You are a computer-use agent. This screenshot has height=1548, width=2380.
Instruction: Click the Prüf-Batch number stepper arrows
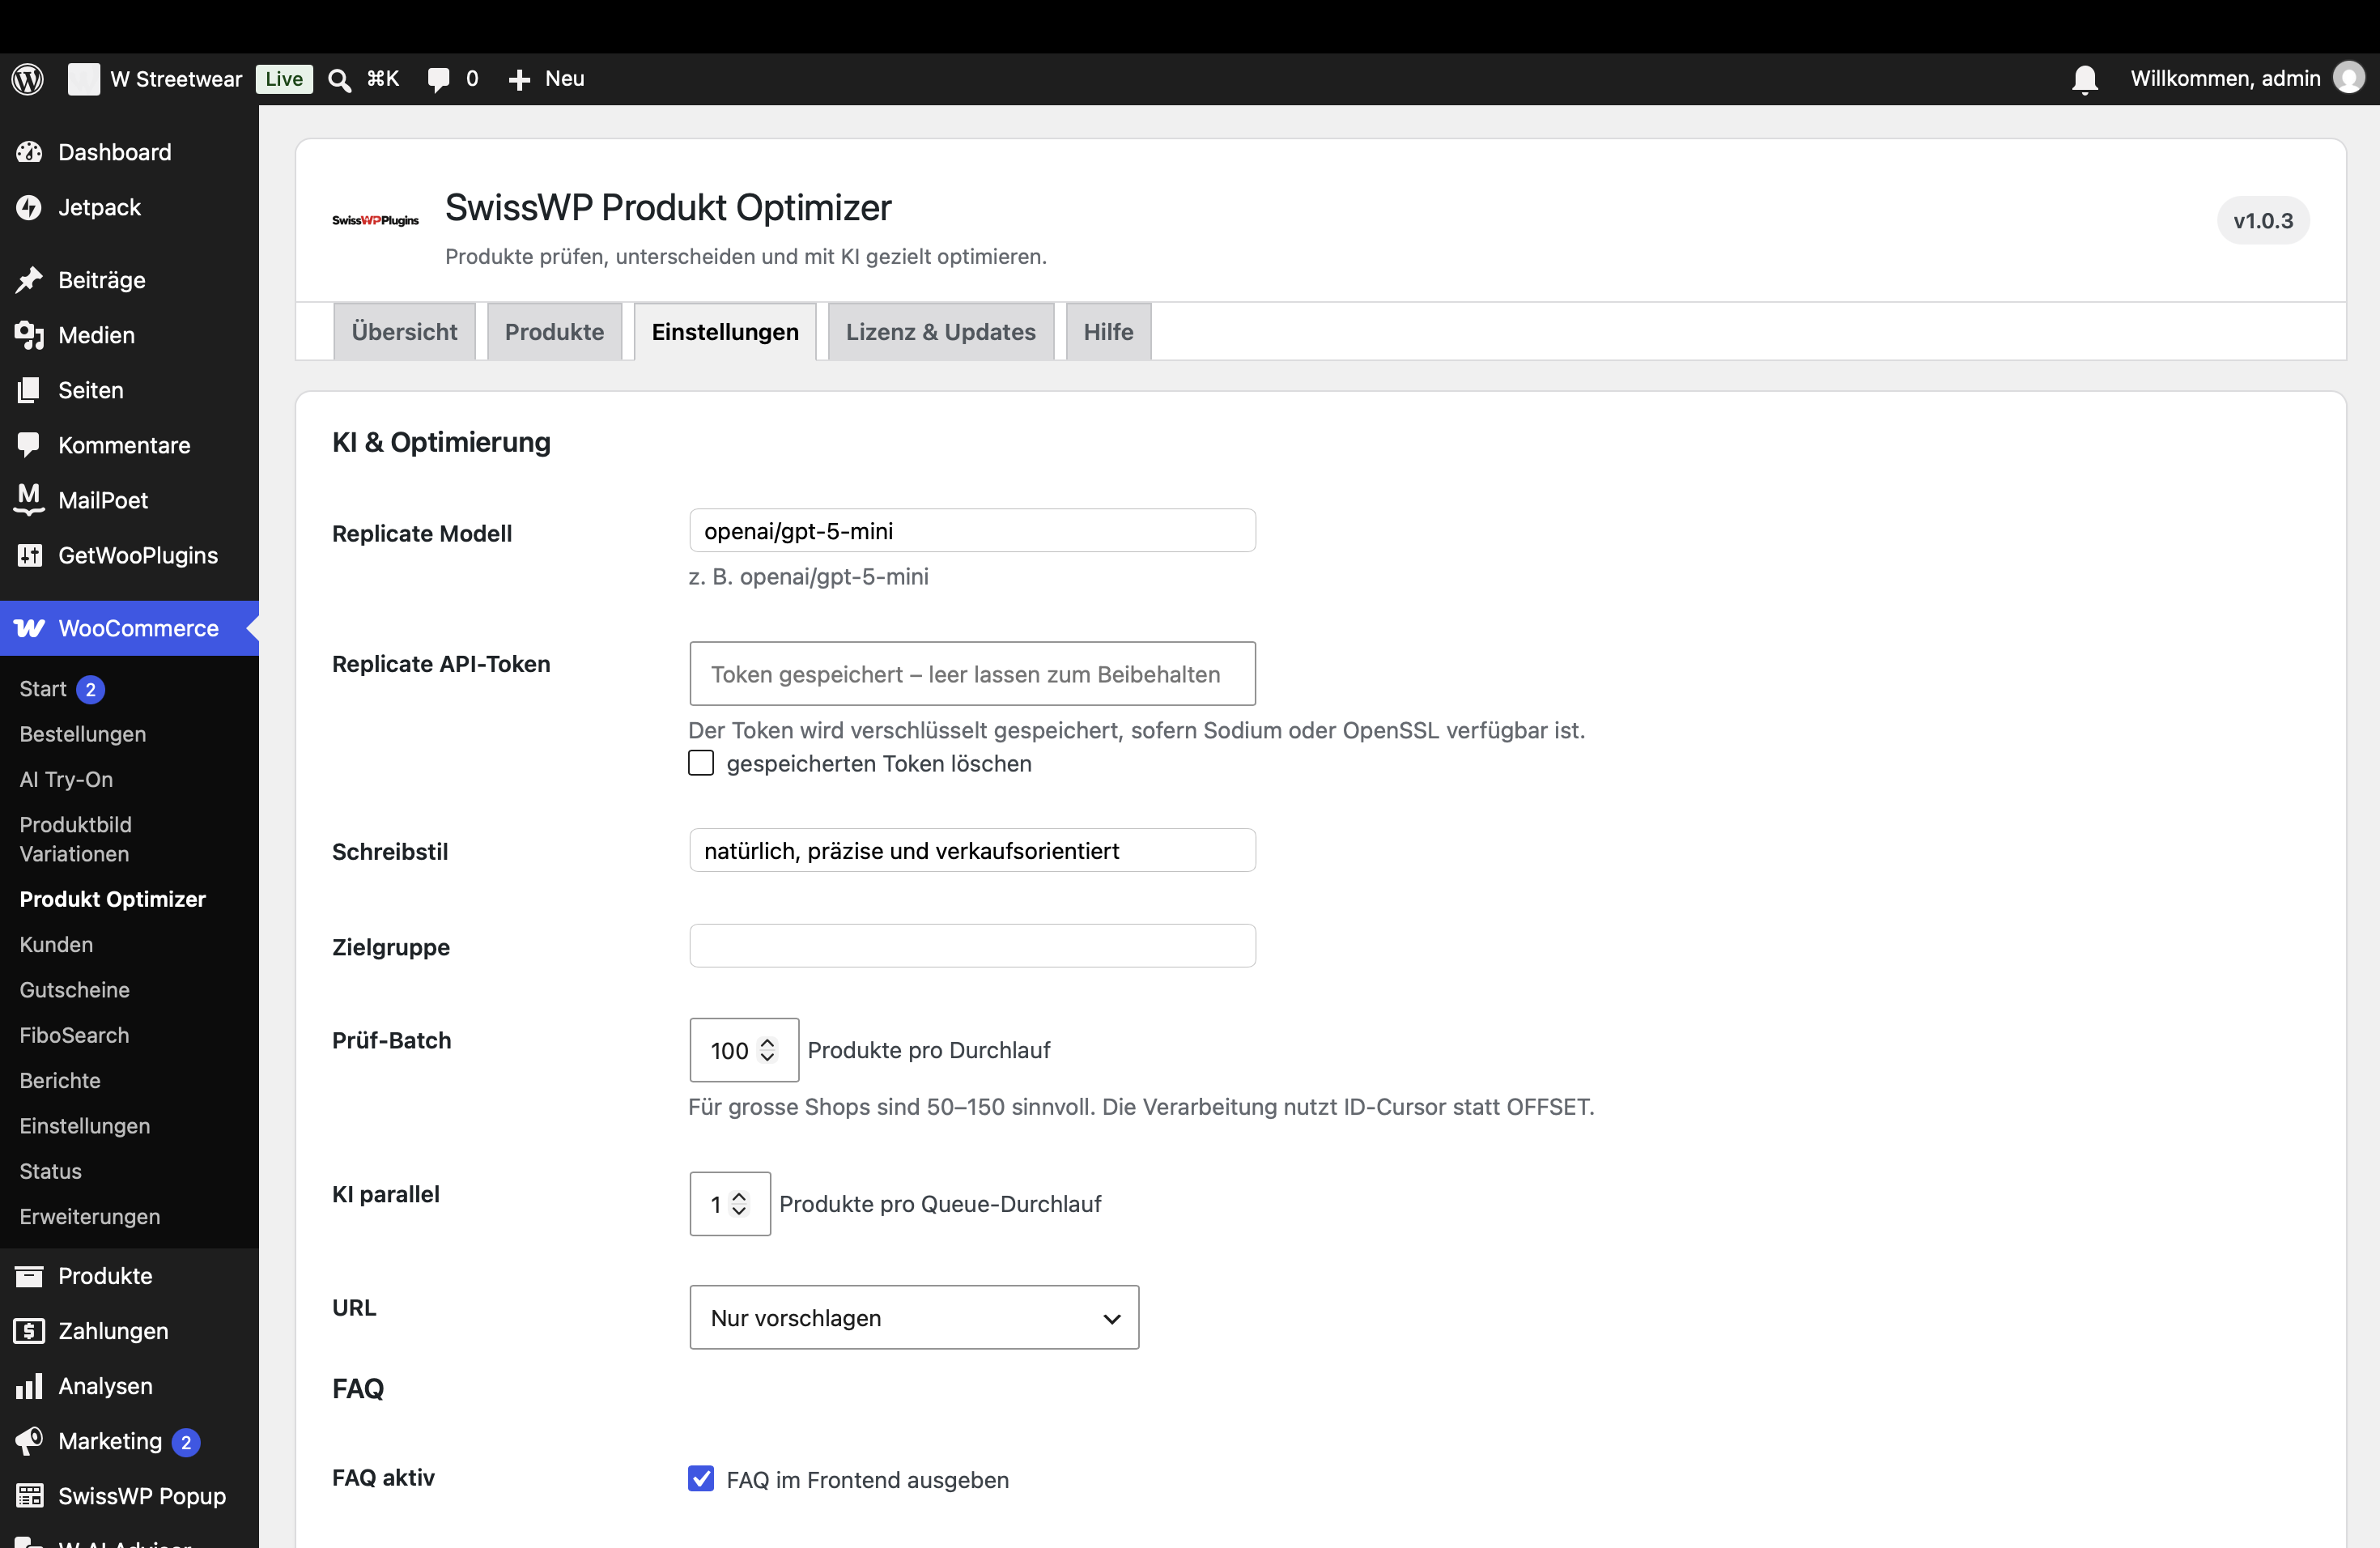pos(767,1050)
